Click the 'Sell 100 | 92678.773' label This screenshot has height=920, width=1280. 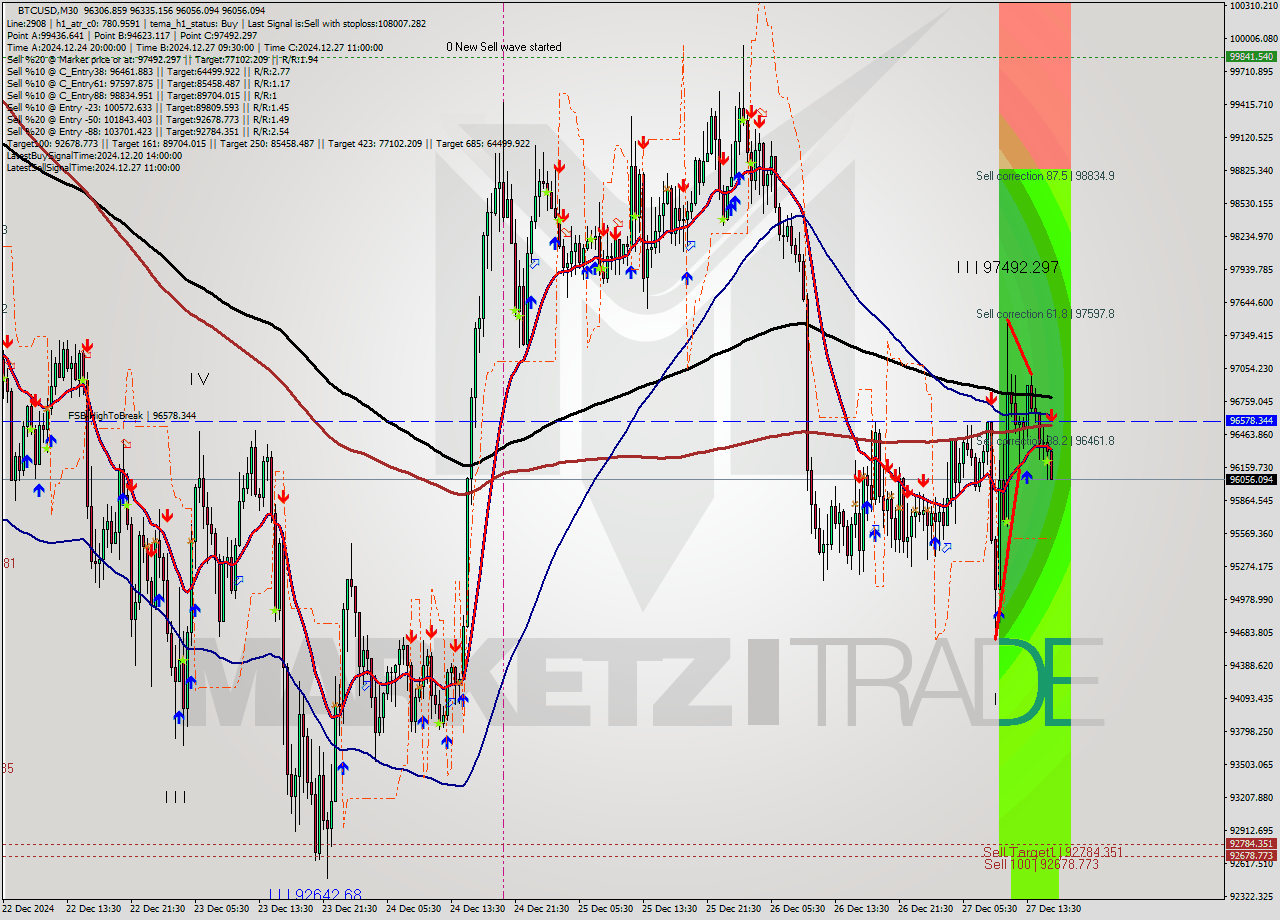(1041, 864)
